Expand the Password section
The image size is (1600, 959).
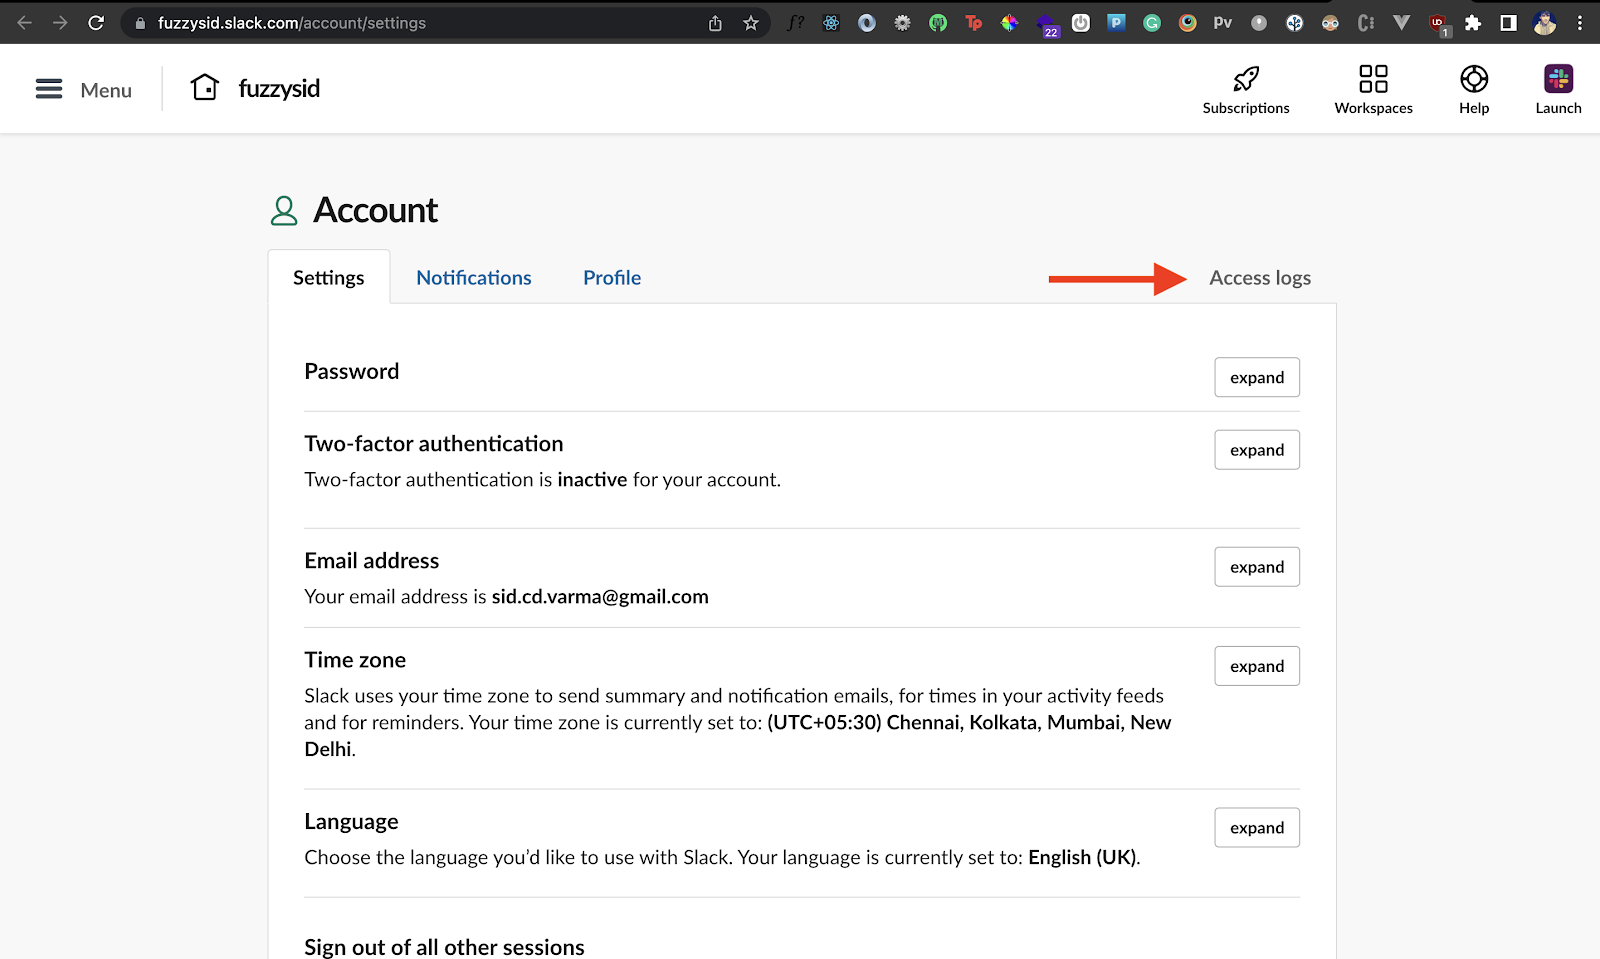coord(1256,378)
